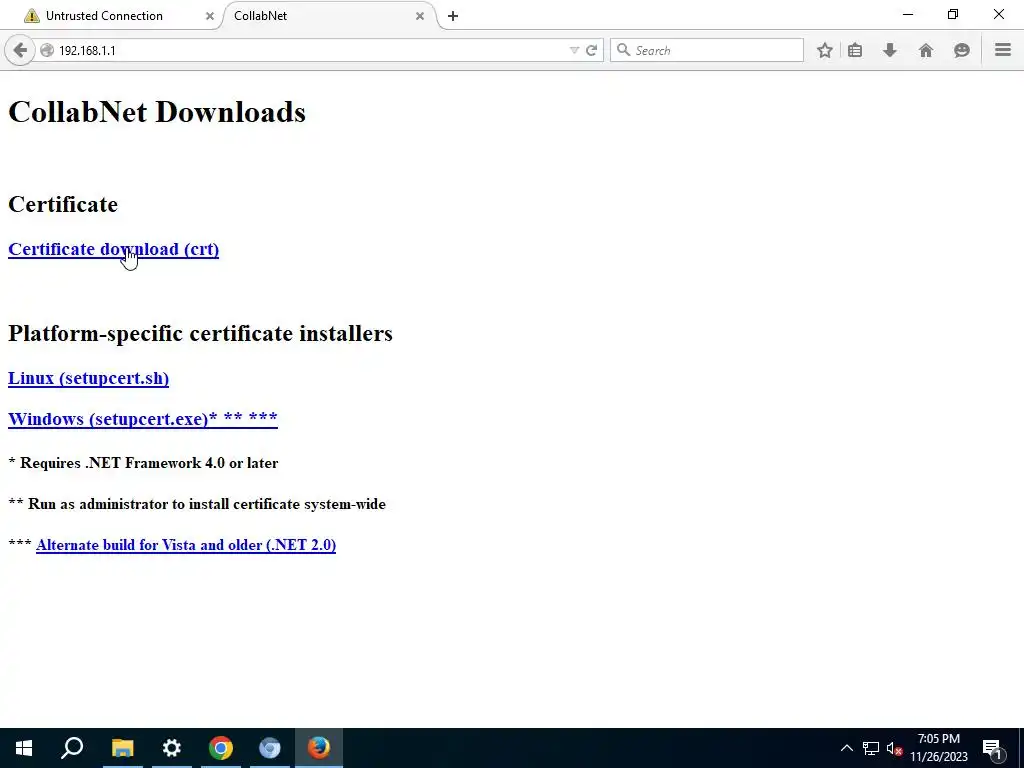Open the clock showing 7:05 PM
The image size is (1024, 768).
pos(939,748)
